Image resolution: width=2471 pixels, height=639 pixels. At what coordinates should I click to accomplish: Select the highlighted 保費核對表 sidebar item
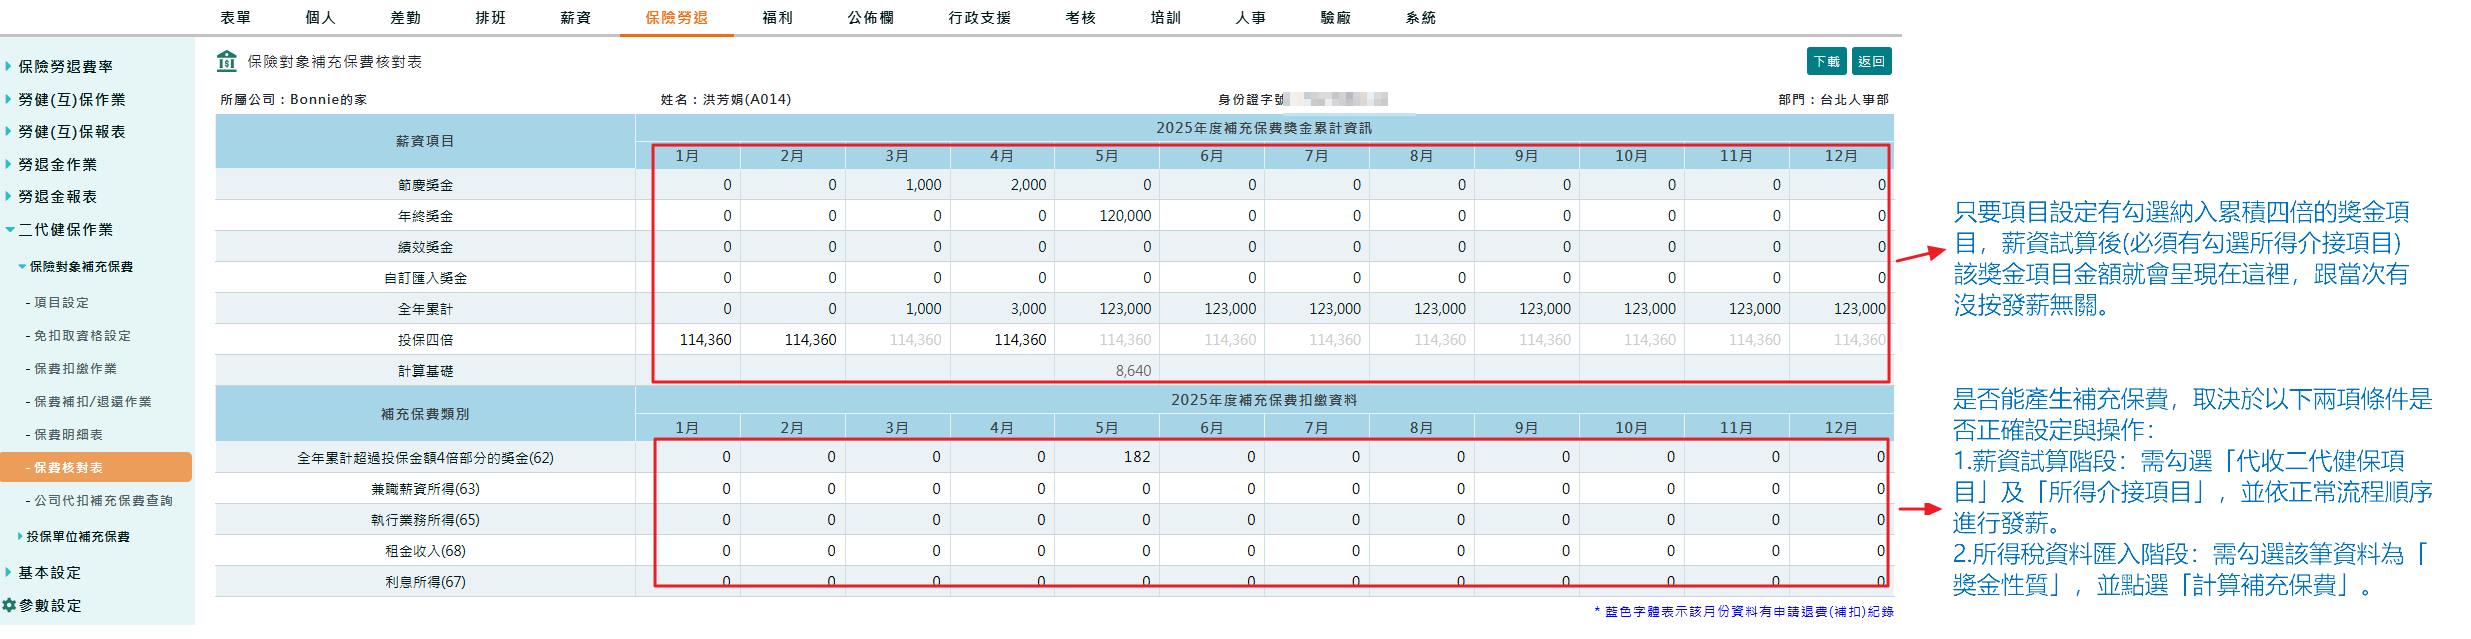96,467
